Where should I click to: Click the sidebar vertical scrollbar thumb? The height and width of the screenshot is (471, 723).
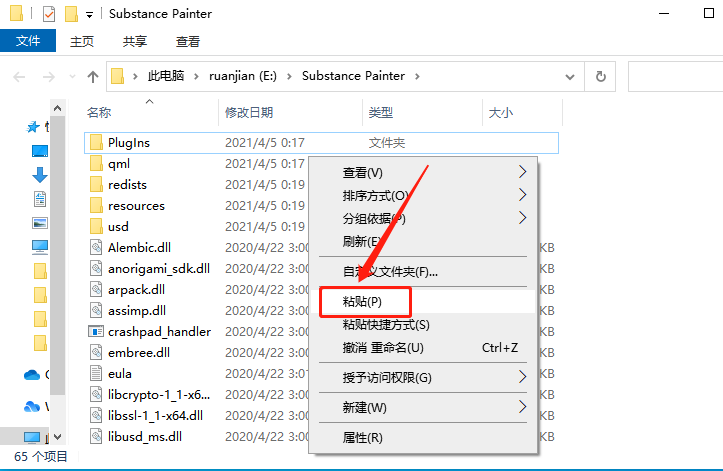[57, 256]
